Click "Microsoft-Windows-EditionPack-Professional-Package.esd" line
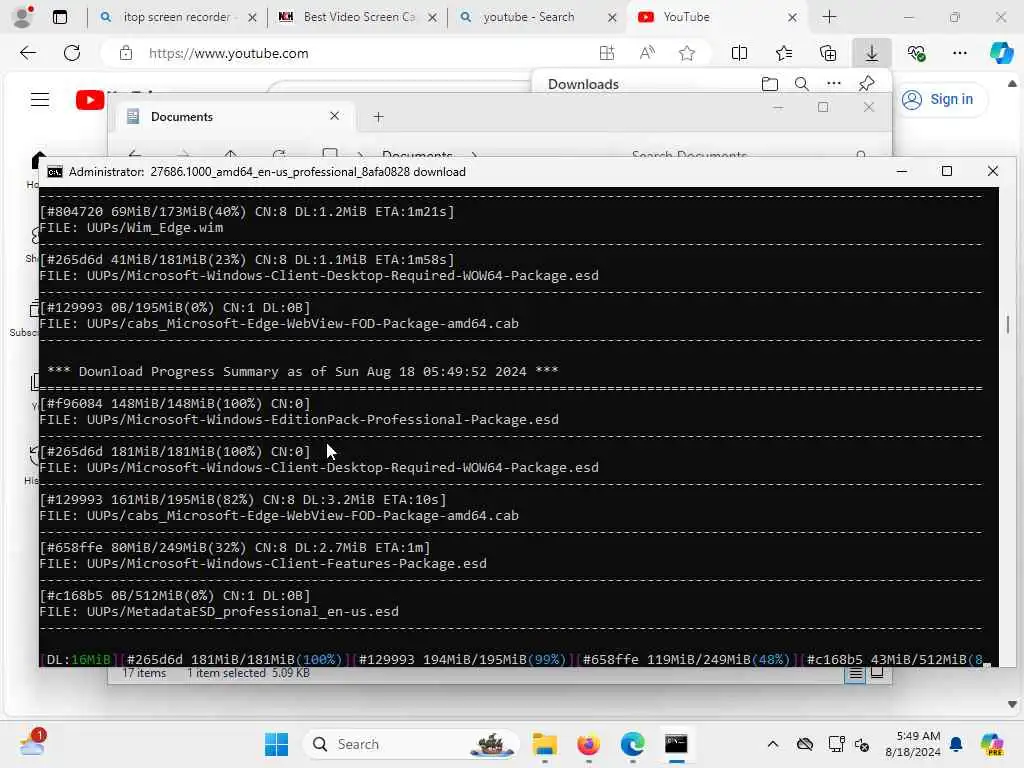 (x=298, y=419)
